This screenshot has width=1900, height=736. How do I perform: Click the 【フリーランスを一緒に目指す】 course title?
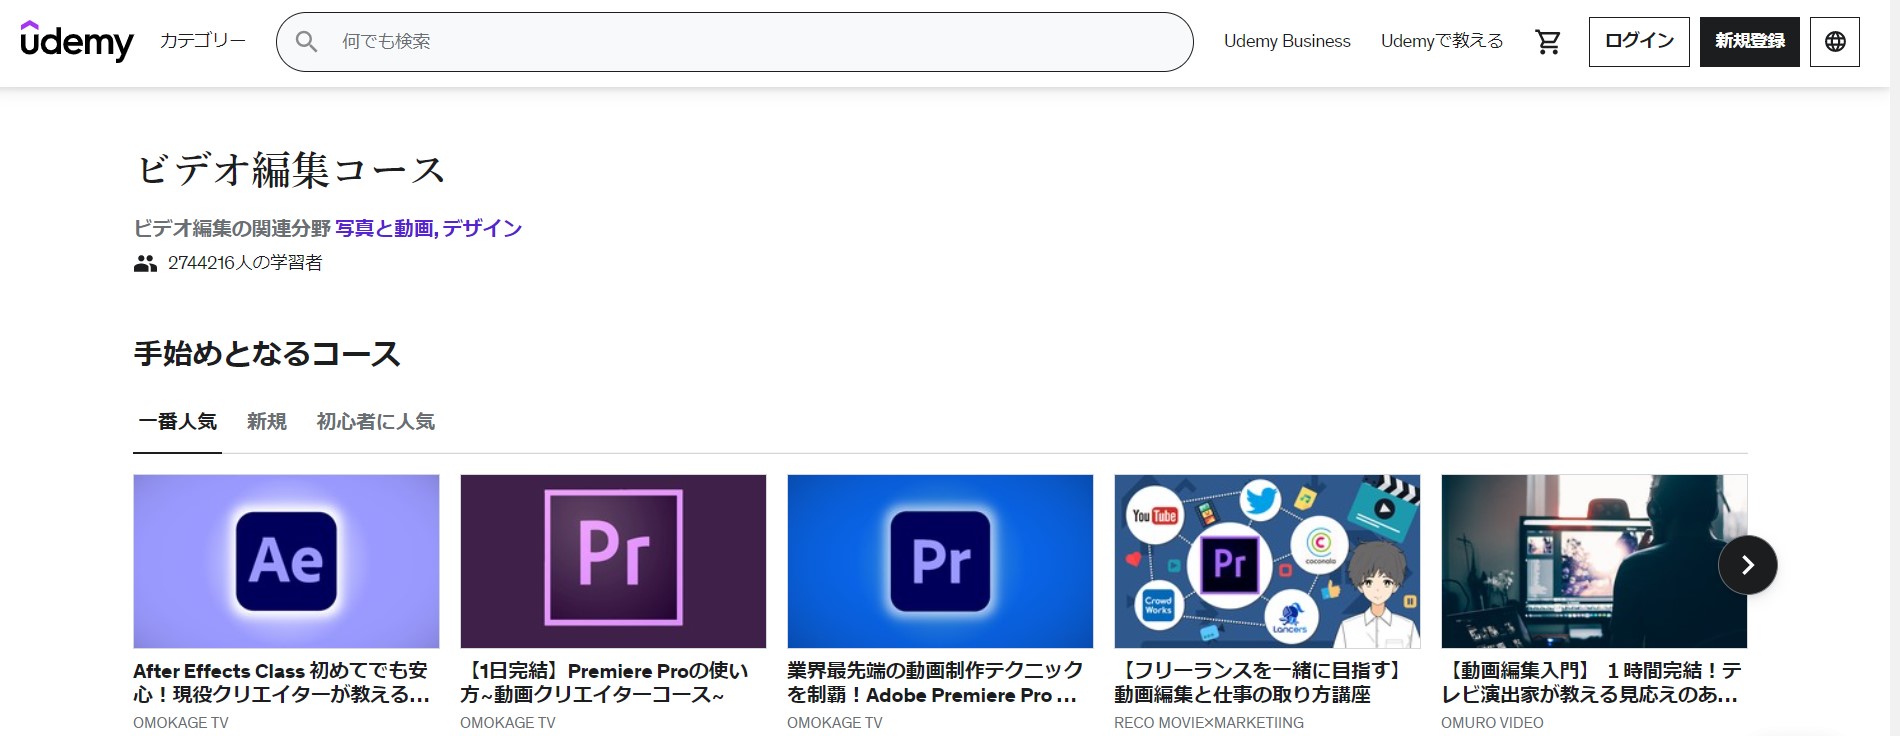pos(1259,682)
